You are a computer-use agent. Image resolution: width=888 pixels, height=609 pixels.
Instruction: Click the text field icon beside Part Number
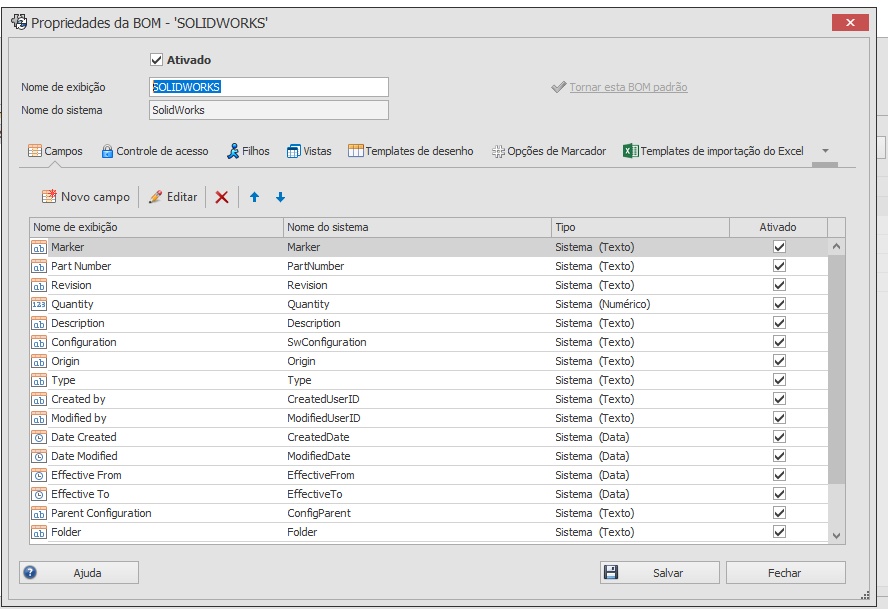click(39, 266)
